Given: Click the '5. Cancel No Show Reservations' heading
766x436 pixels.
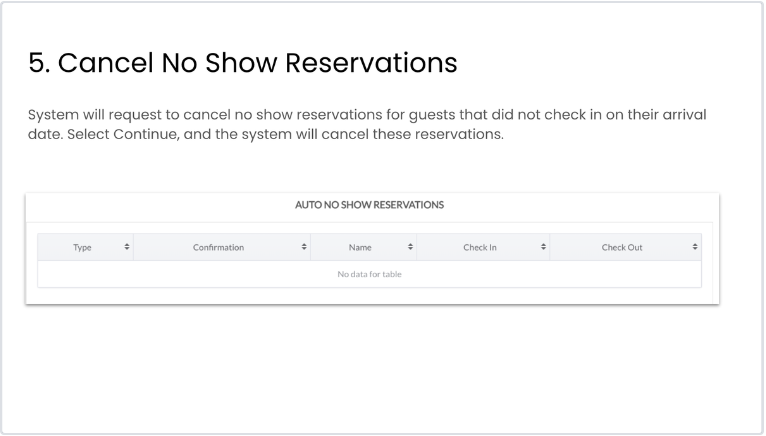Looking at the screenshot, I should coord(242,63).
